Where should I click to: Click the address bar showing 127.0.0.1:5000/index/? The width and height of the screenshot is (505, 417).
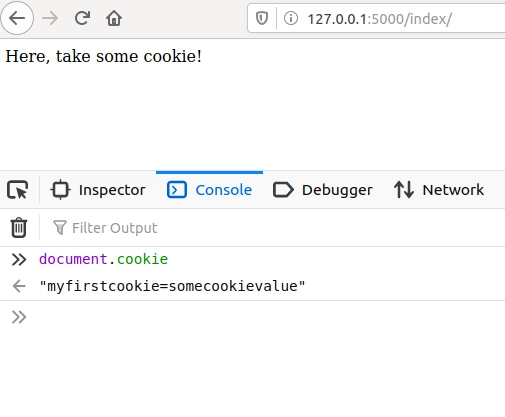(x=379, y=19)
